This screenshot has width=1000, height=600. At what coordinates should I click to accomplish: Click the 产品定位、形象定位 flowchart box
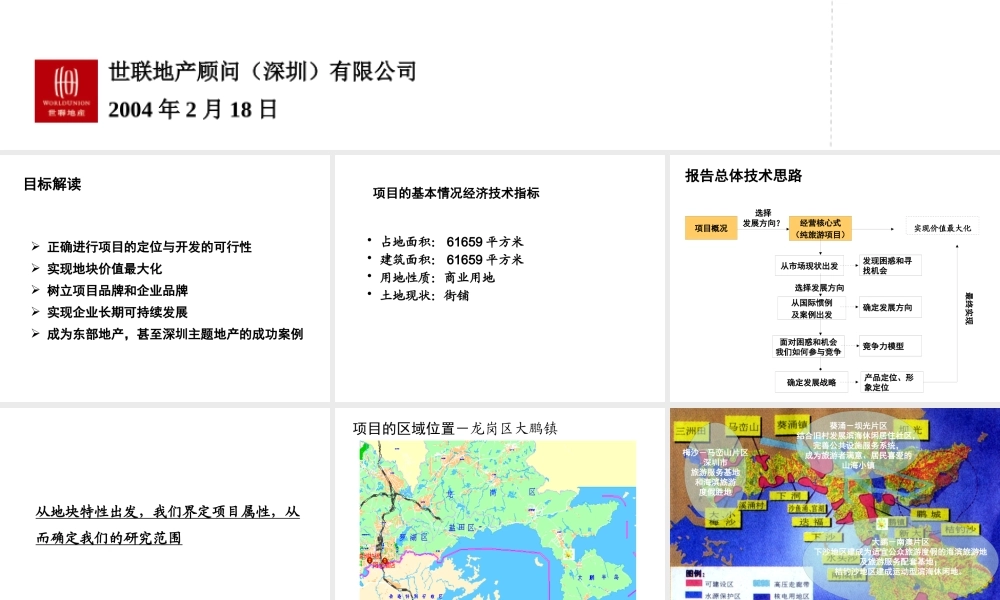click(x=891, y=383)
